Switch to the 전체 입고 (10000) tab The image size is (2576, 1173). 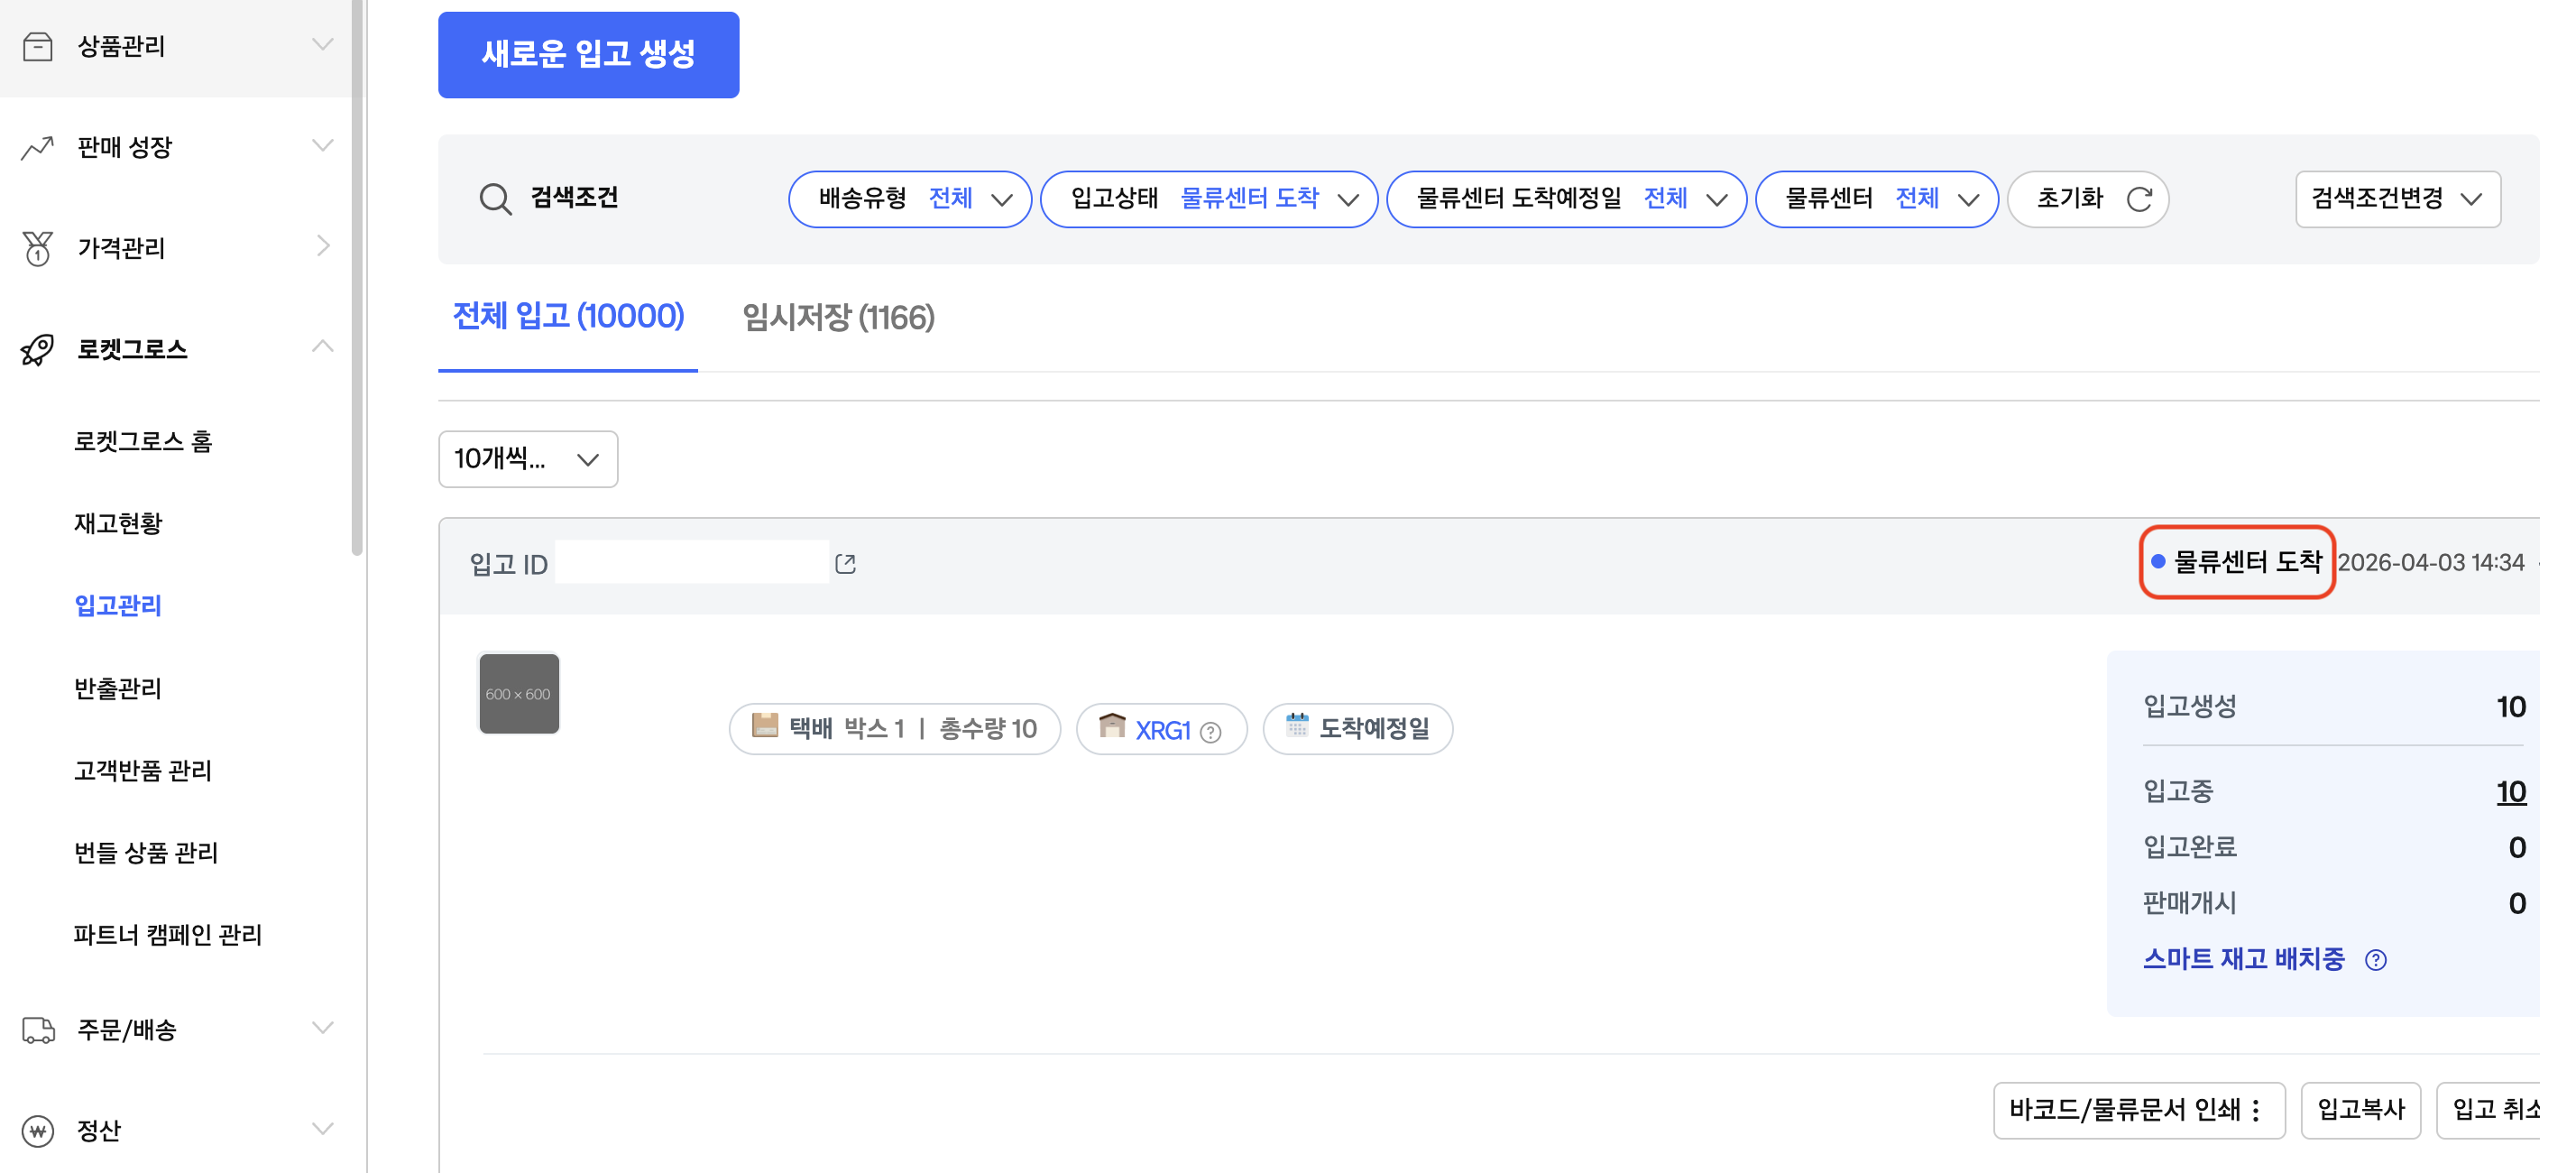[x=568, y=317]
